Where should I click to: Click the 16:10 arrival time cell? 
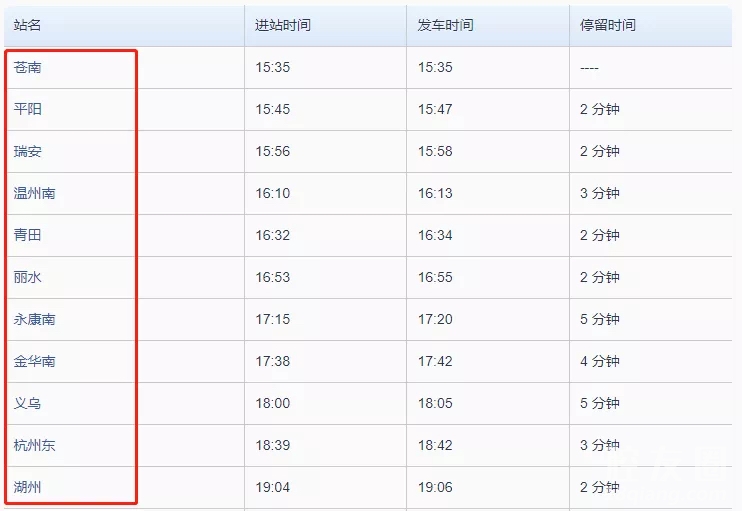[273, 193]
